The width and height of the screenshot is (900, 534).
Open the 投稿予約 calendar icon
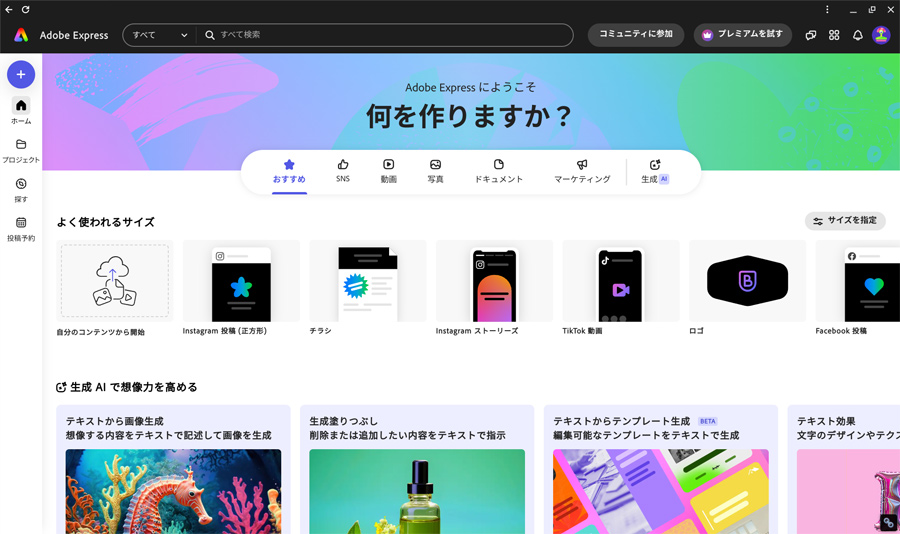(x=21, y=222)
